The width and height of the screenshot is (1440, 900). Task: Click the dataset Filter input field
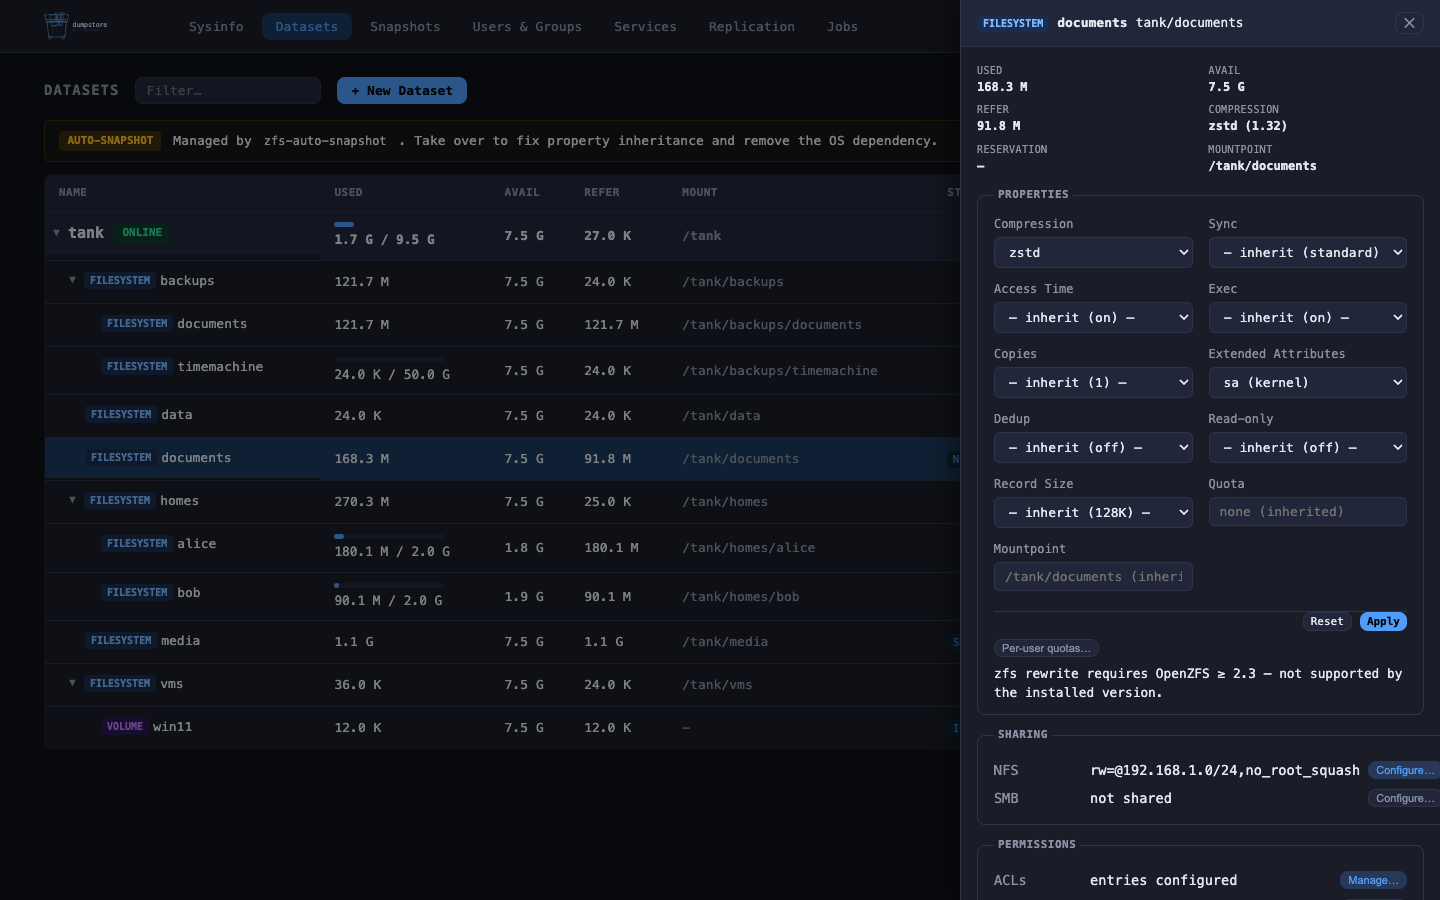(228, 91)
